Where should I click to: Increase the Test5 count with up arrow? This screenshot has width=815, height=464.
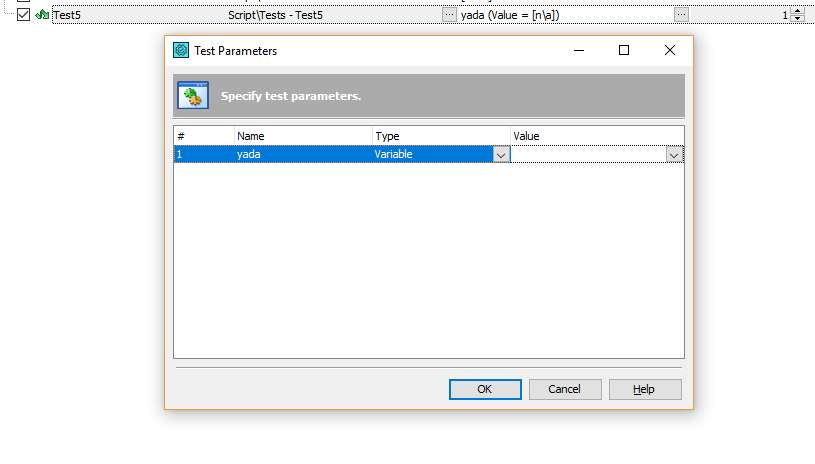(797, 11)
